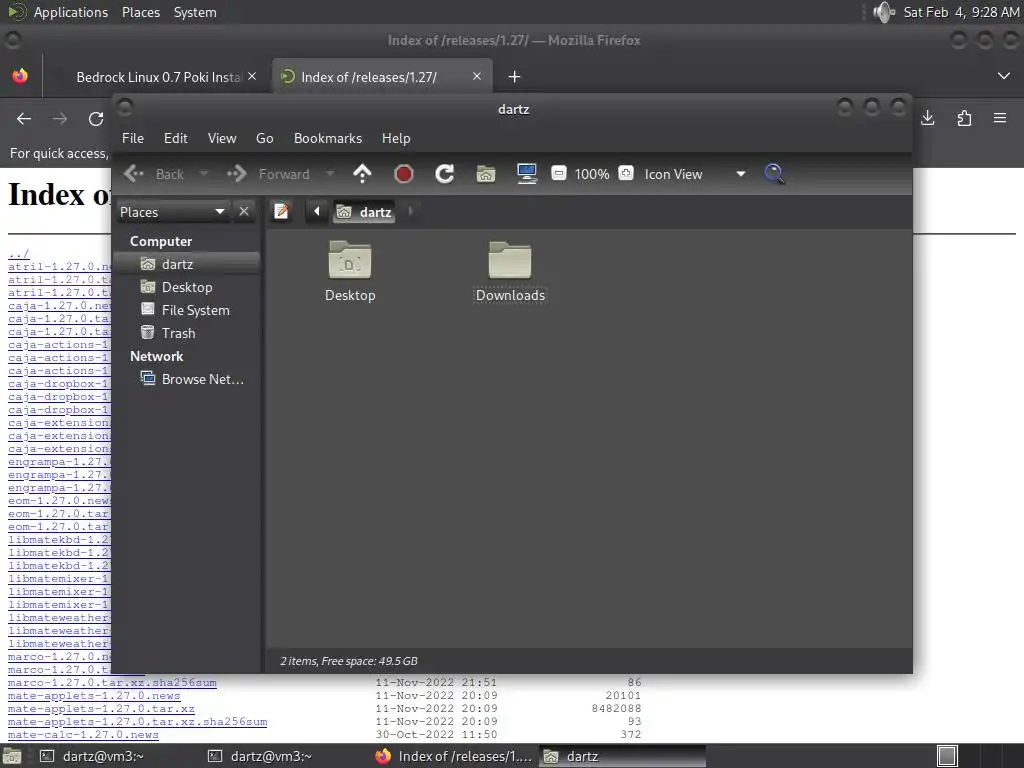Open the System panel menu
Image resolution: width=1024 pixels, height=768 pixels.
[x=195, y=12]
